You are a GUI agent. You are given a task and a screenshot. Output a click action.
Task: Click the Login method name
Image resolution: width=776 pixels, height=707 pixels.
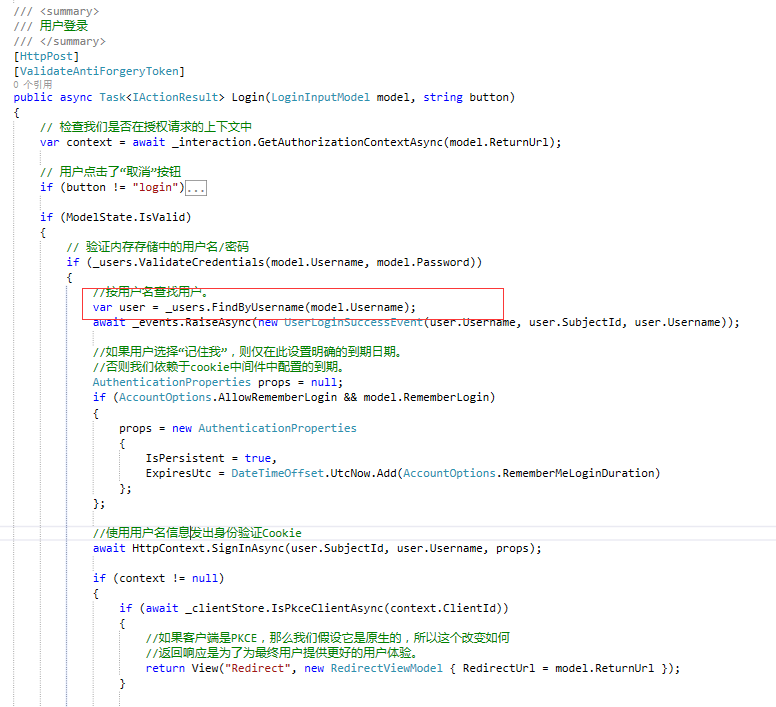pyautogui.click(x=248, y=97)
